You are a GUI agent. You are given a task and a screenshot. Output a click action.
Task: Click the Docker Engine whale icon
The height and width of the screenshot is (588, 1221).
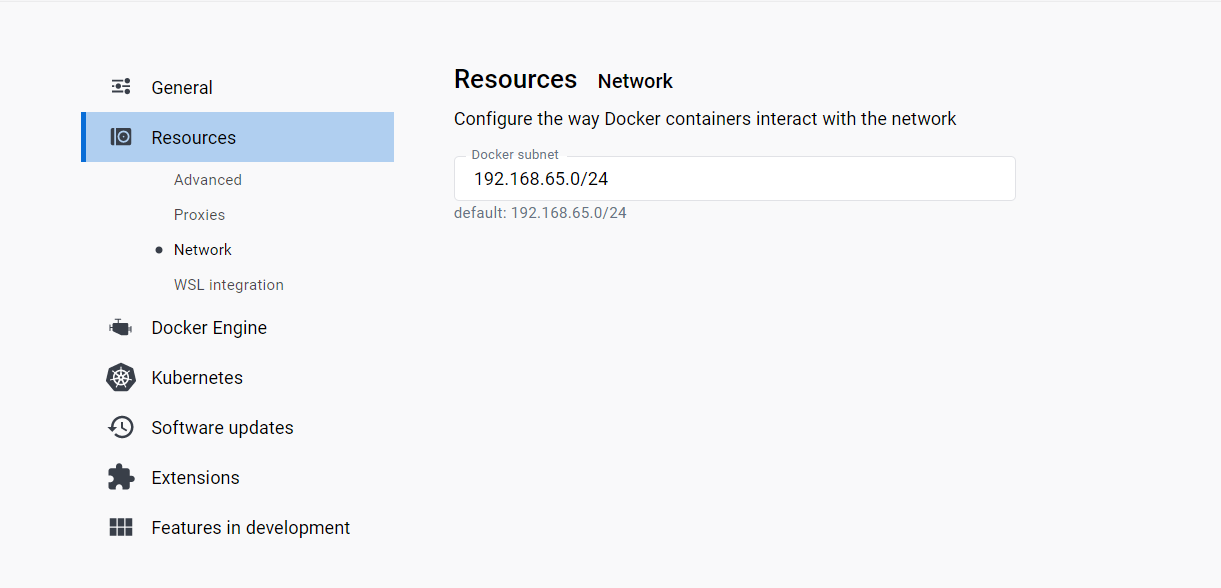(121, 327)
